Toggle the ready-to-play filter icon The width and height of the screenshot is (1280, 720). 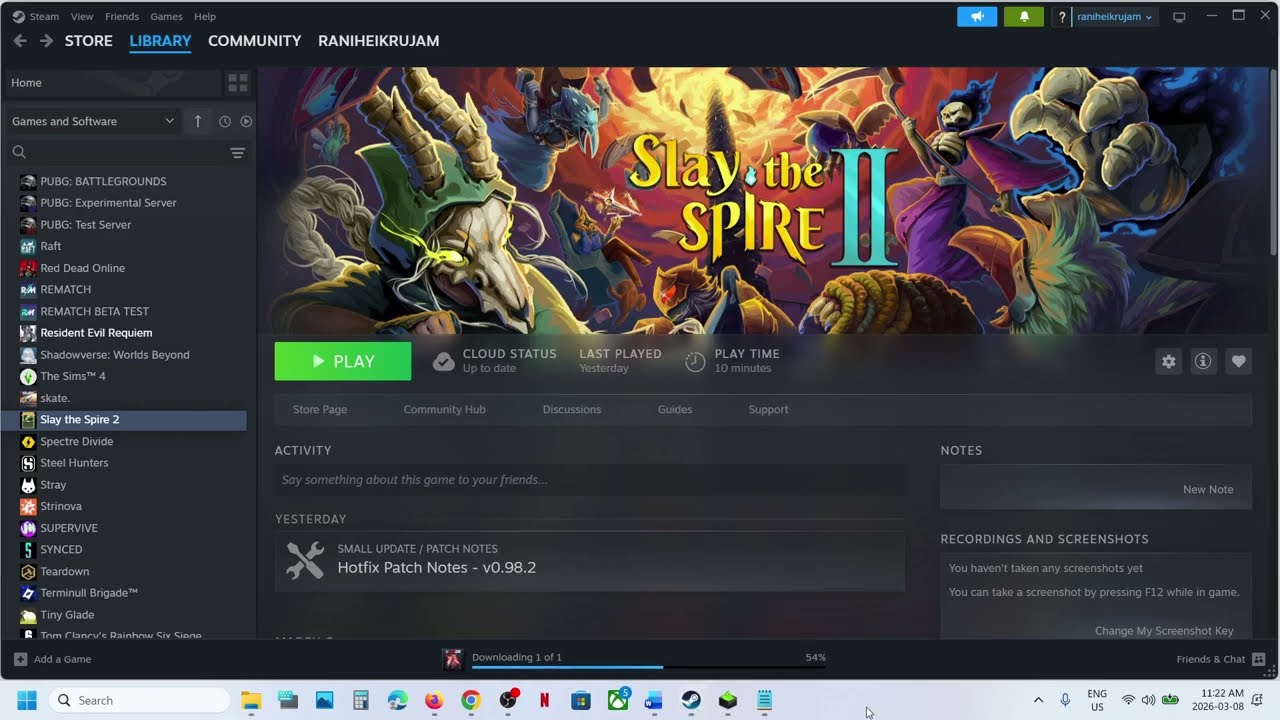(246, 121)
